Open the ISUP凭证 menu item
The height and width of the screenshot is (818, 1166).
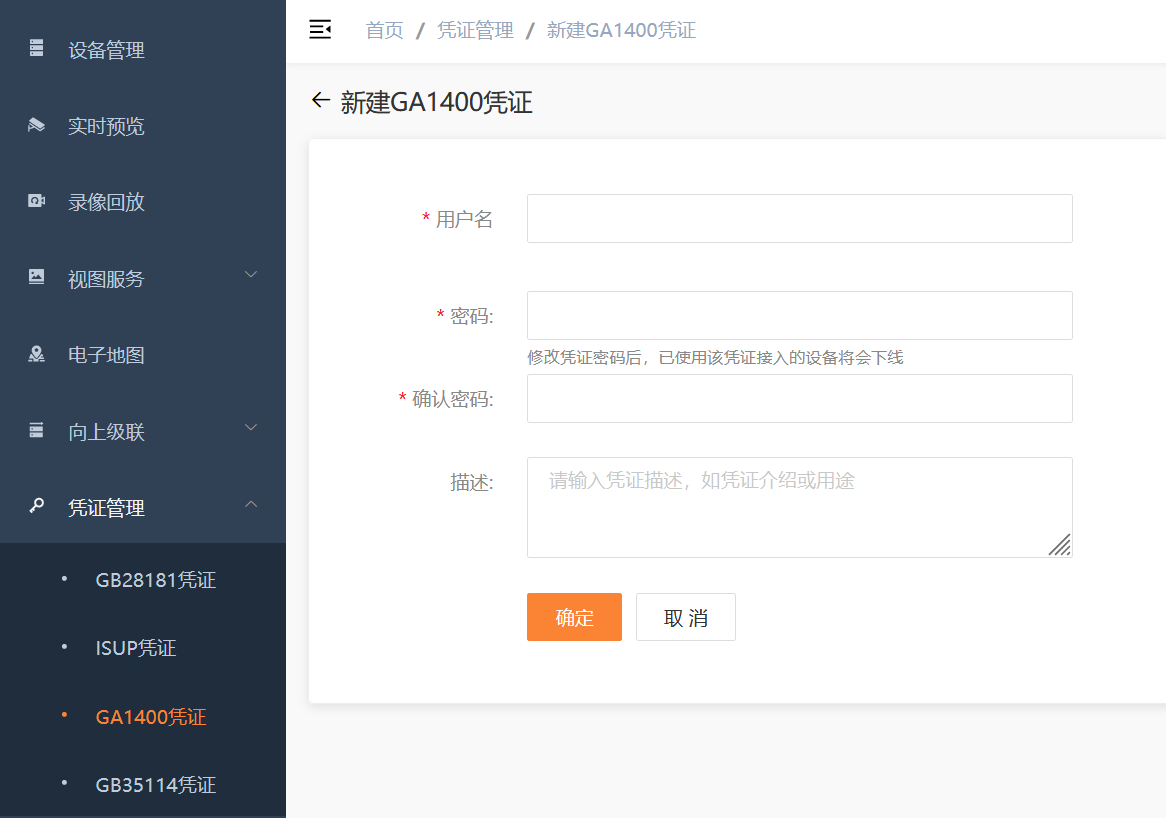(x=136, y=648)
